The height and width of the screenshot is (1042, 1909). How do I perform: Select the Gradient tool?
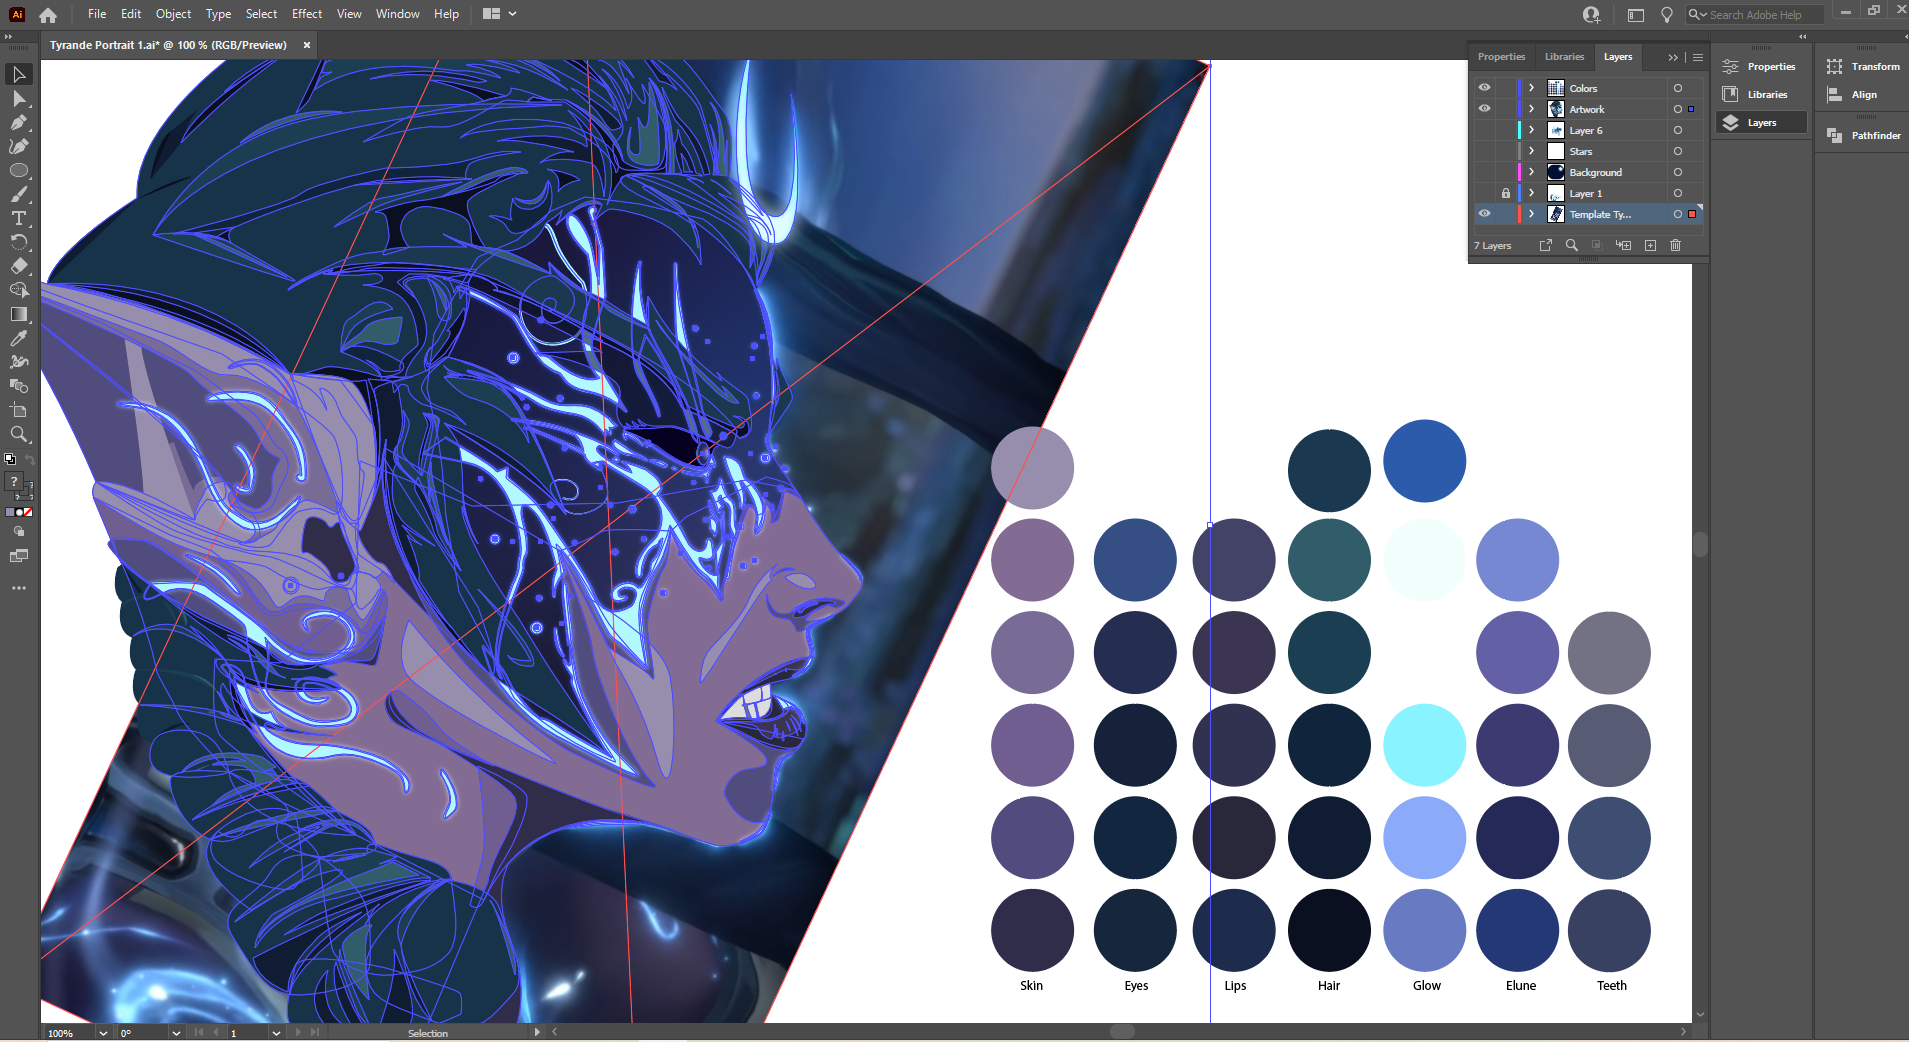[19, 314]
